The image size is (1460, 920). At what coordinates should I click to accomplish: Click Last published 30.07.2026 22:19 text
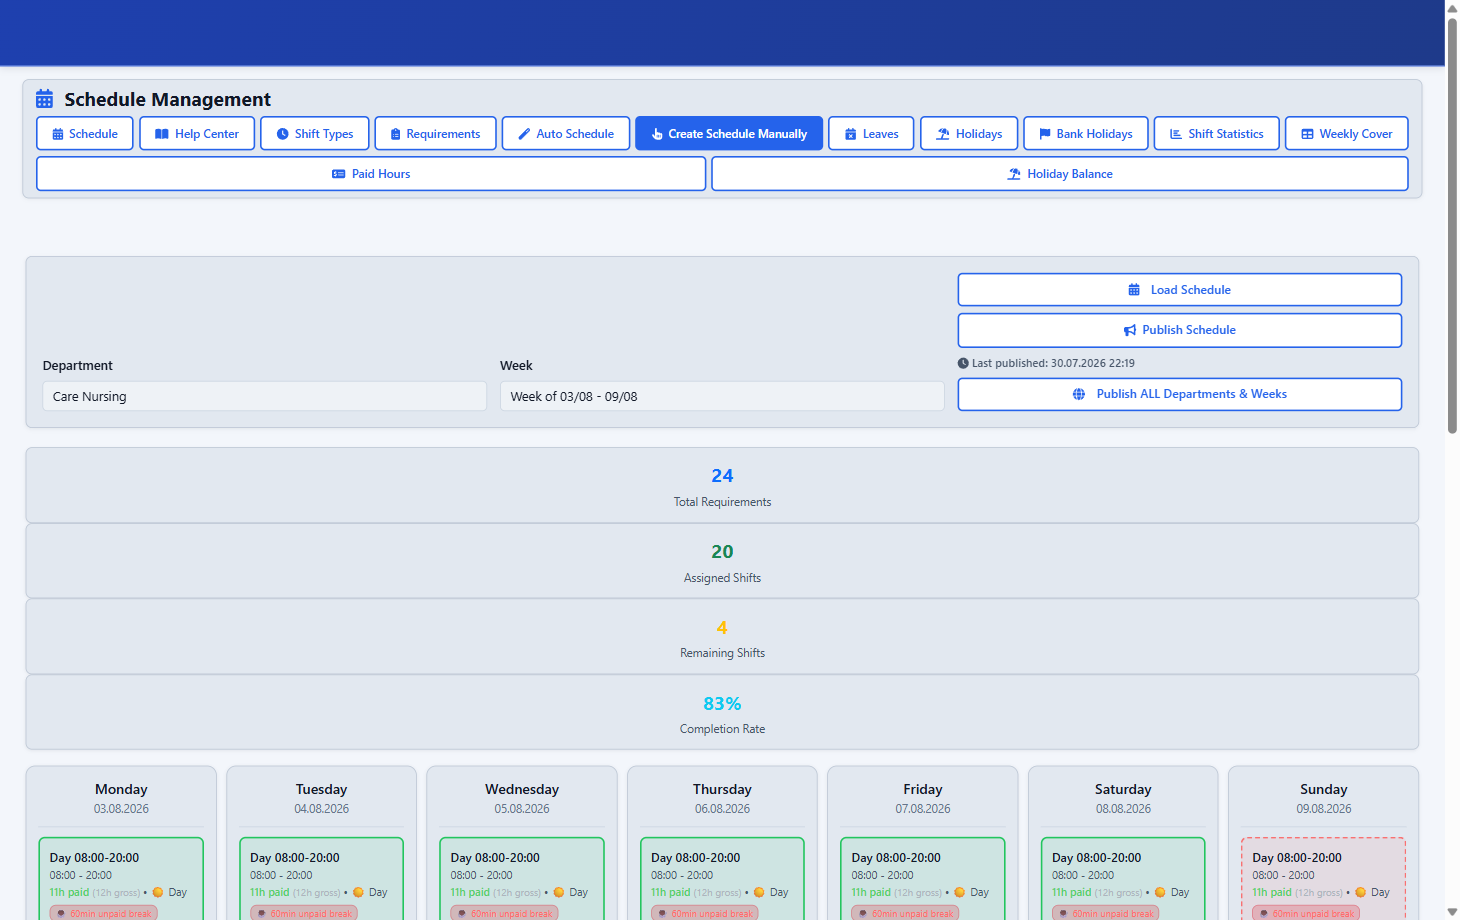1053,363
